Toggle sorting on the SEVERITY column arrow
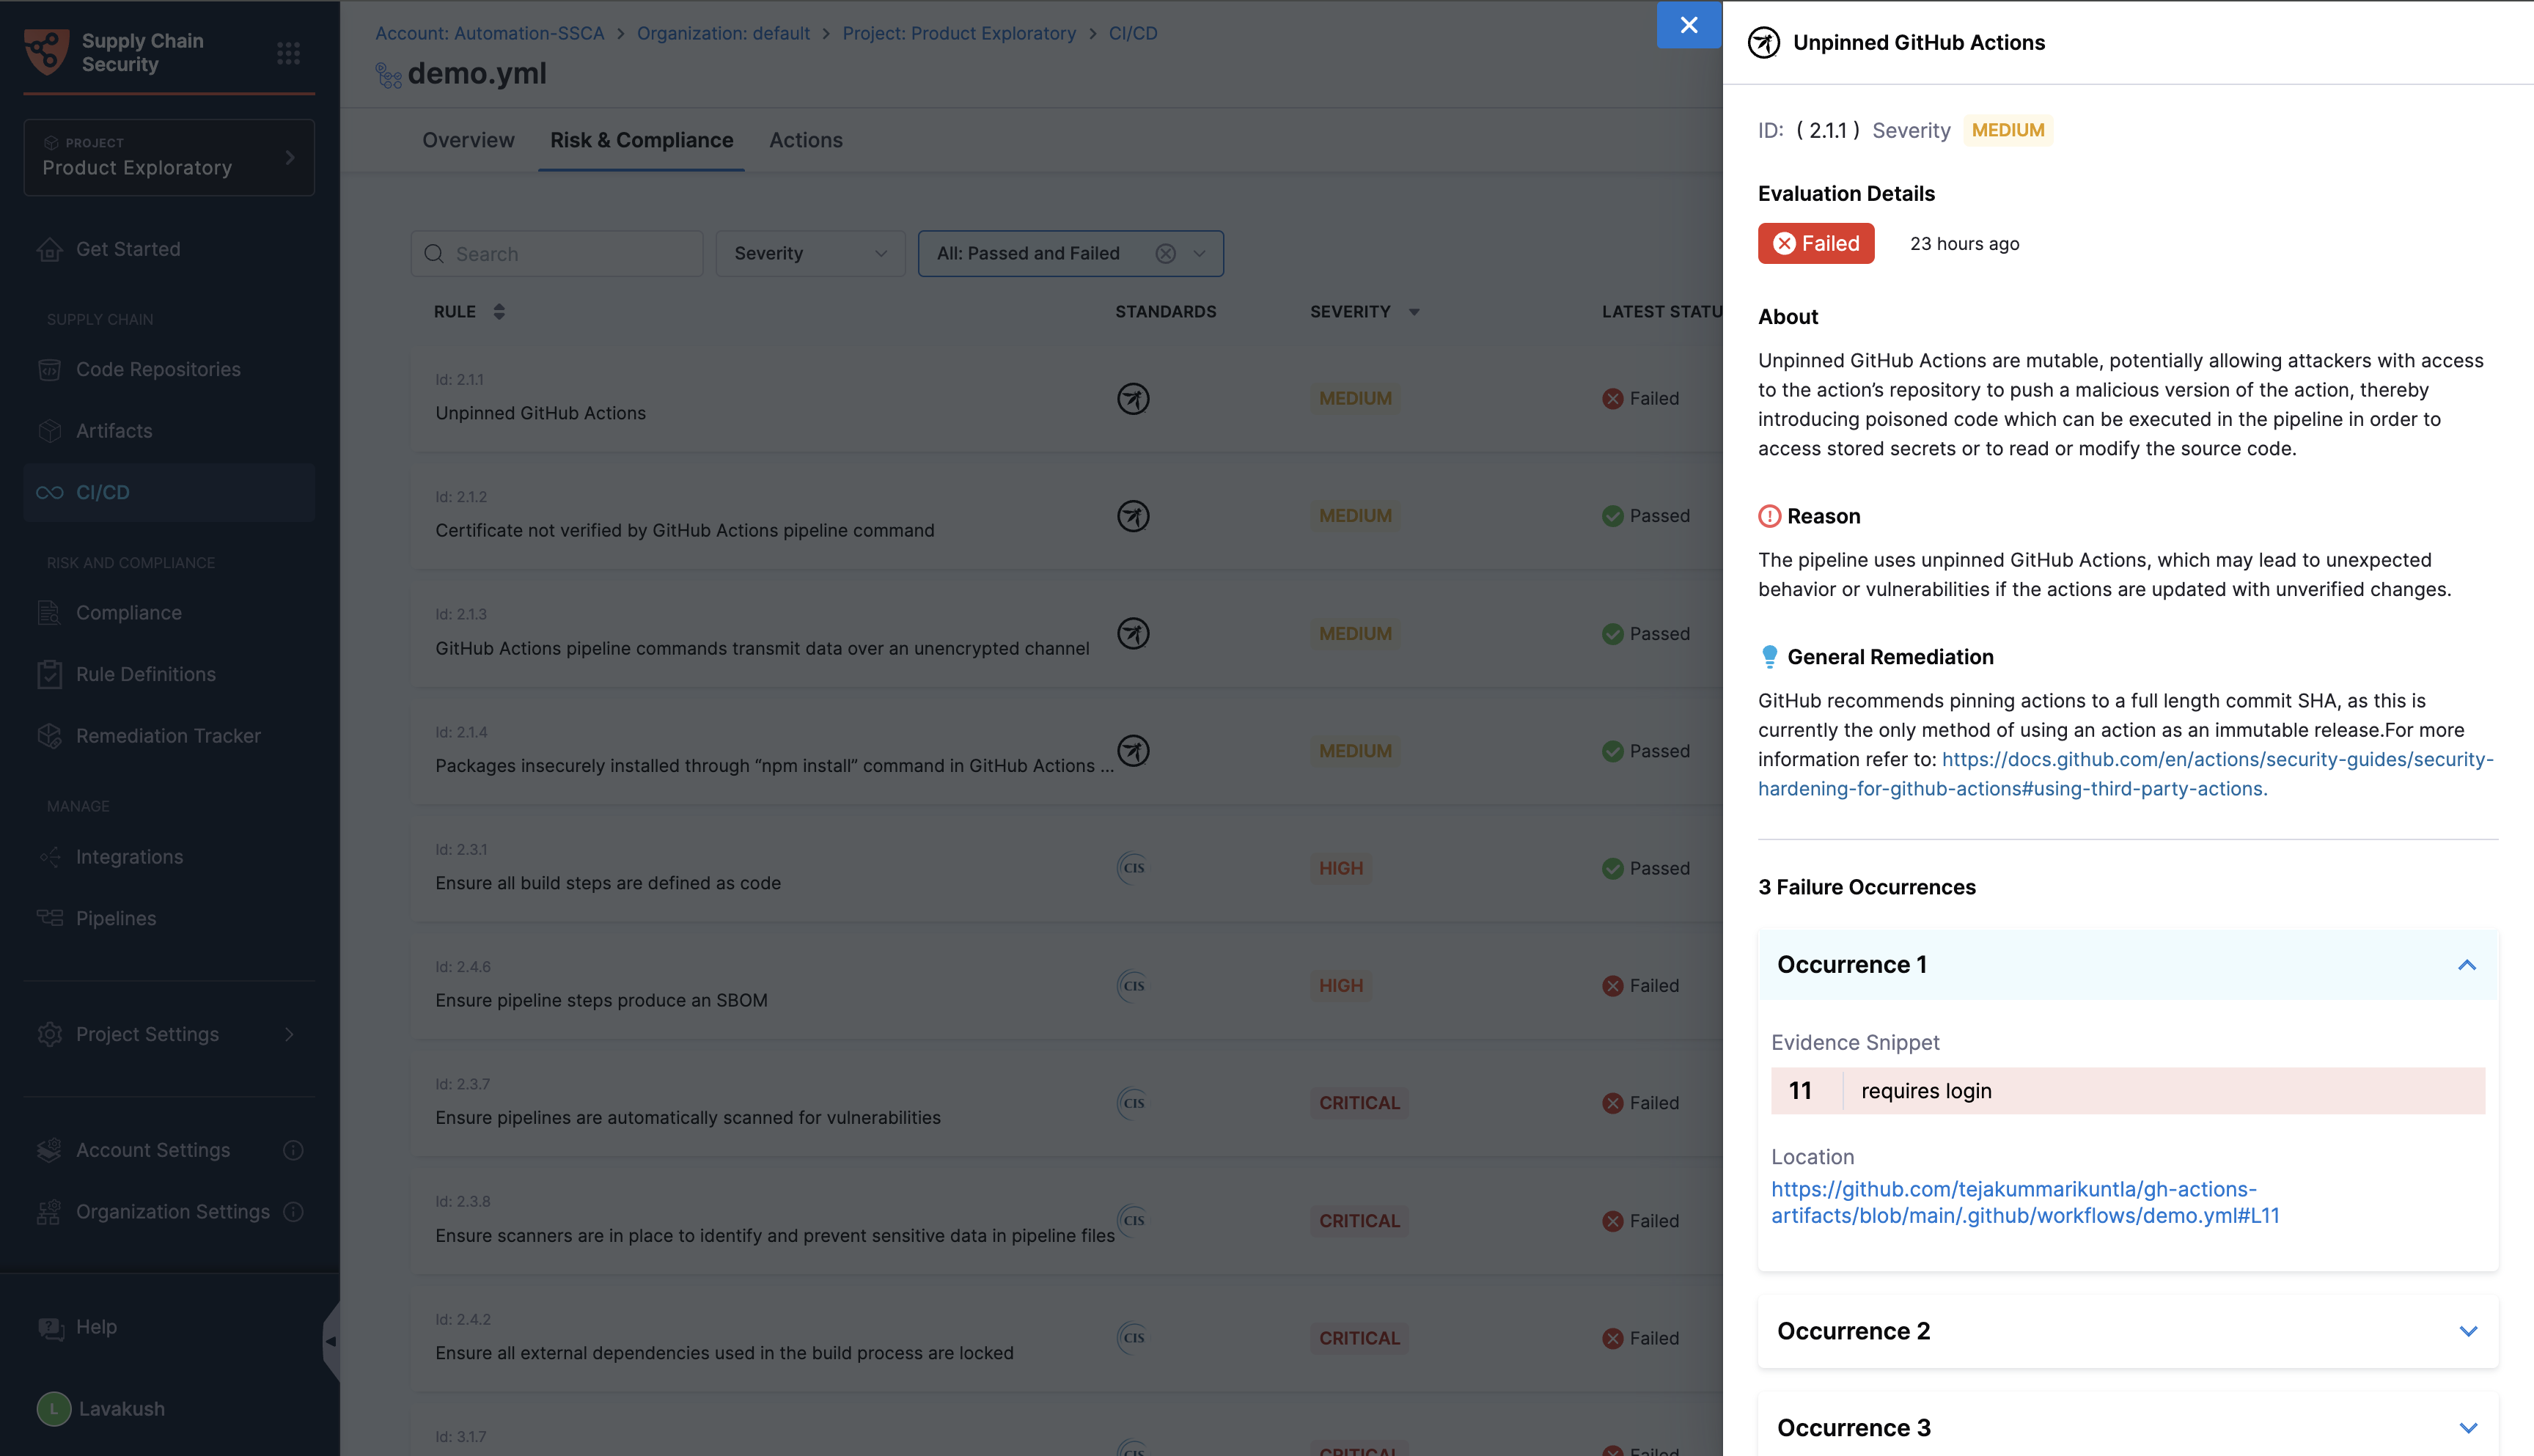 coord(1413,312)
